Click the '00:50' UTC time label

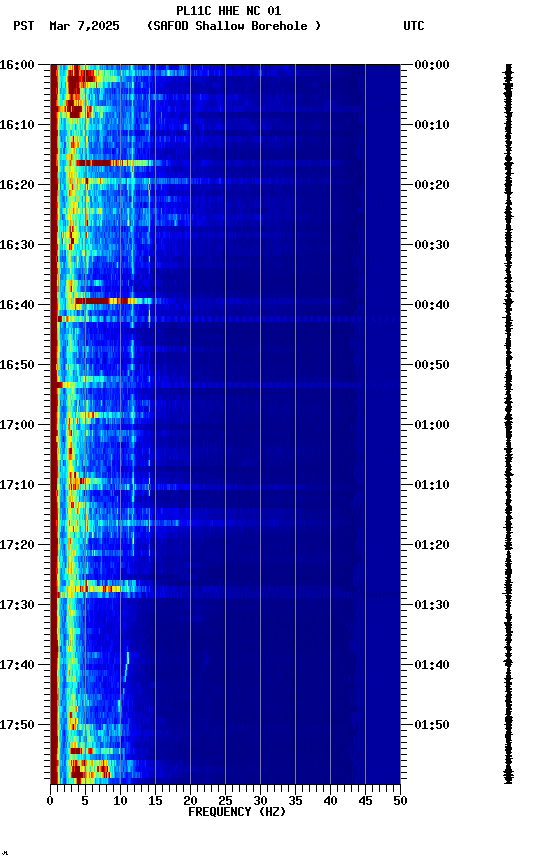tap(432, 365)
